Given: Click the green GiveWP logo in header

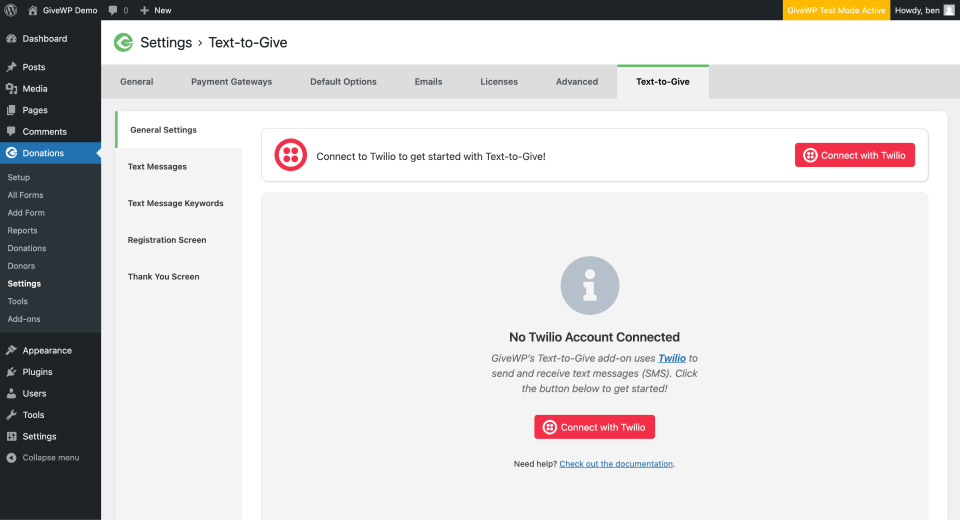Looking at the screenshot, I should 123,42.
